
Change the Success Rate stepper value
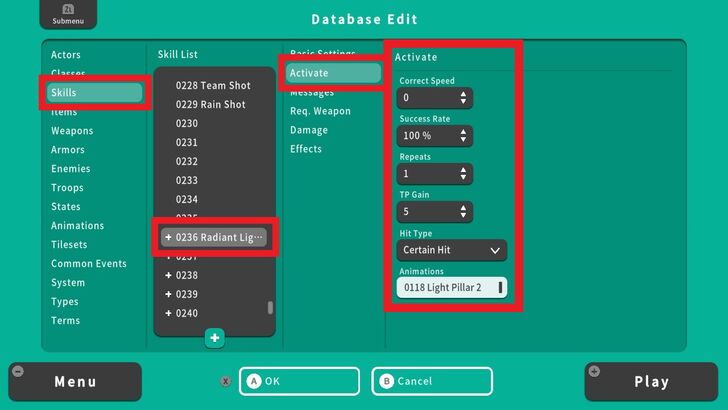point(463,136)
